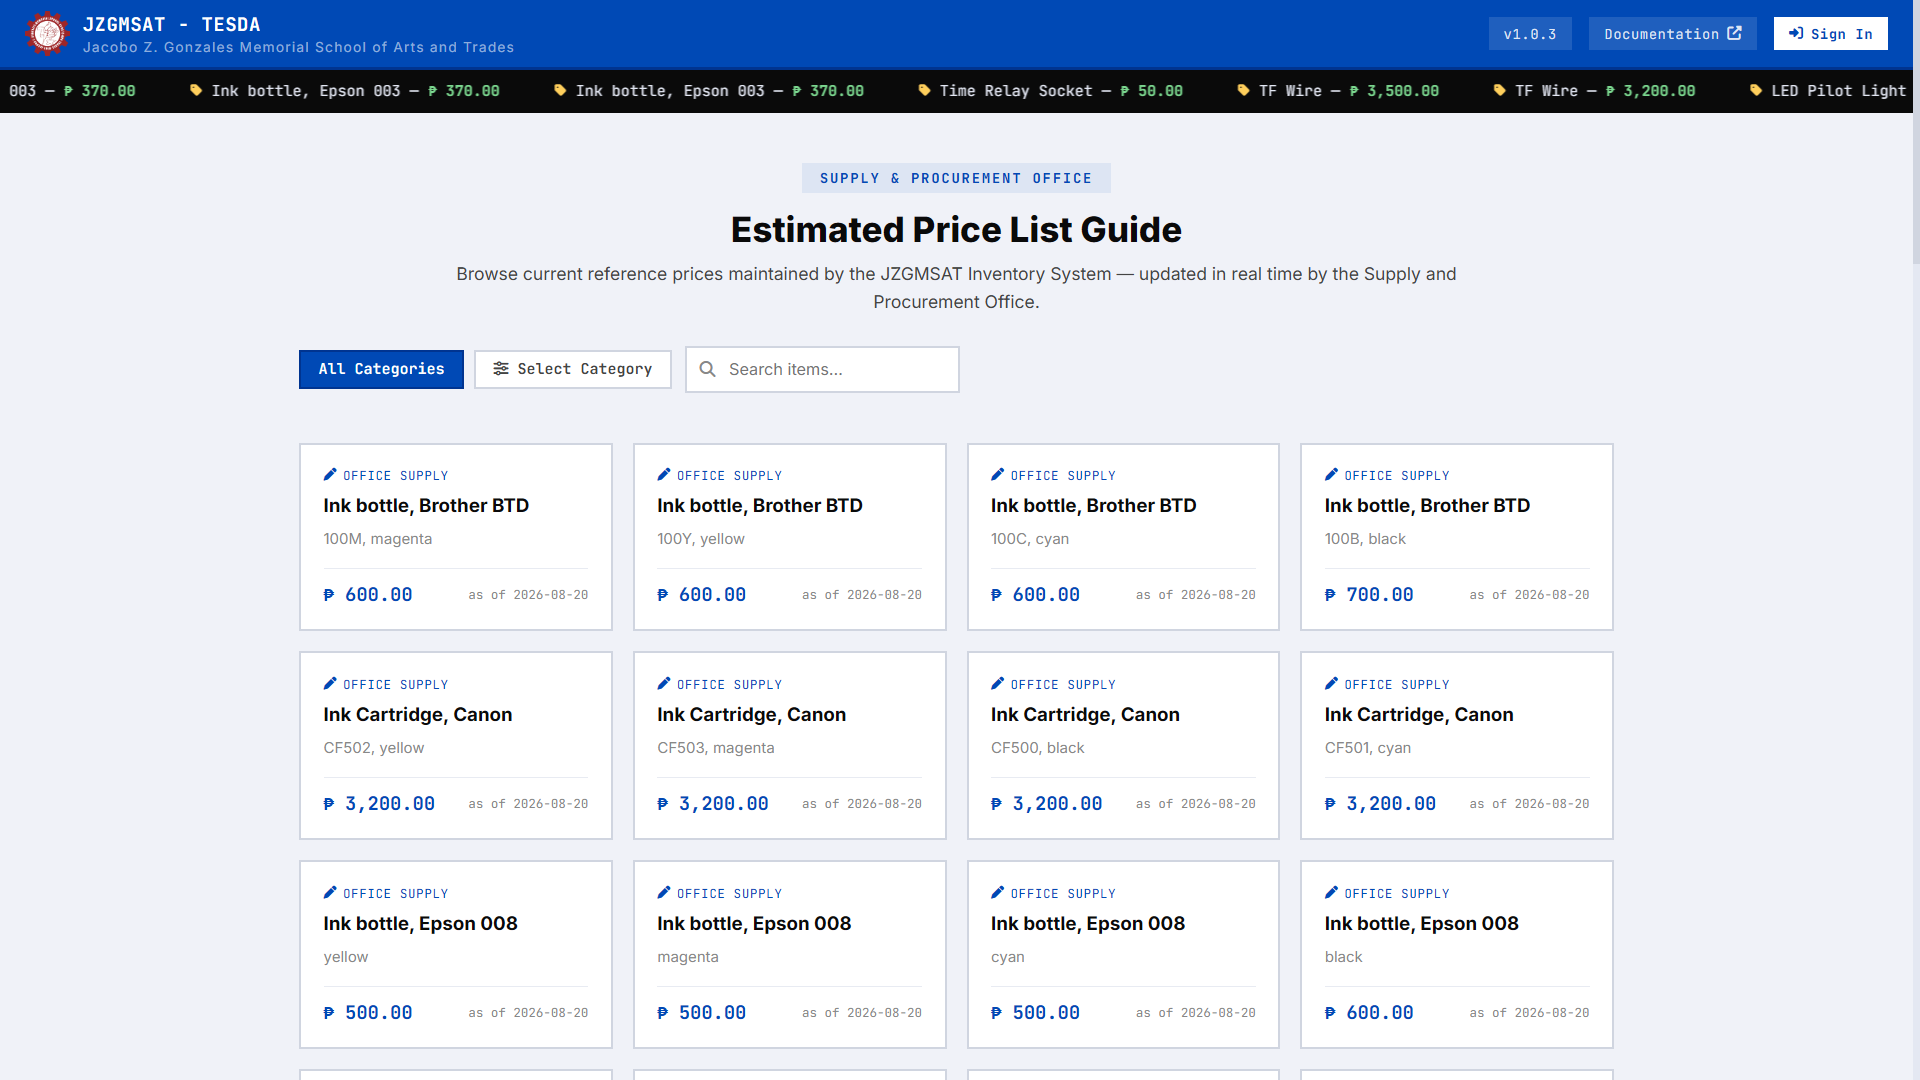Click the CF503, magenta description text
This screenshot has height=1080, width=1920.
[716, 748]
